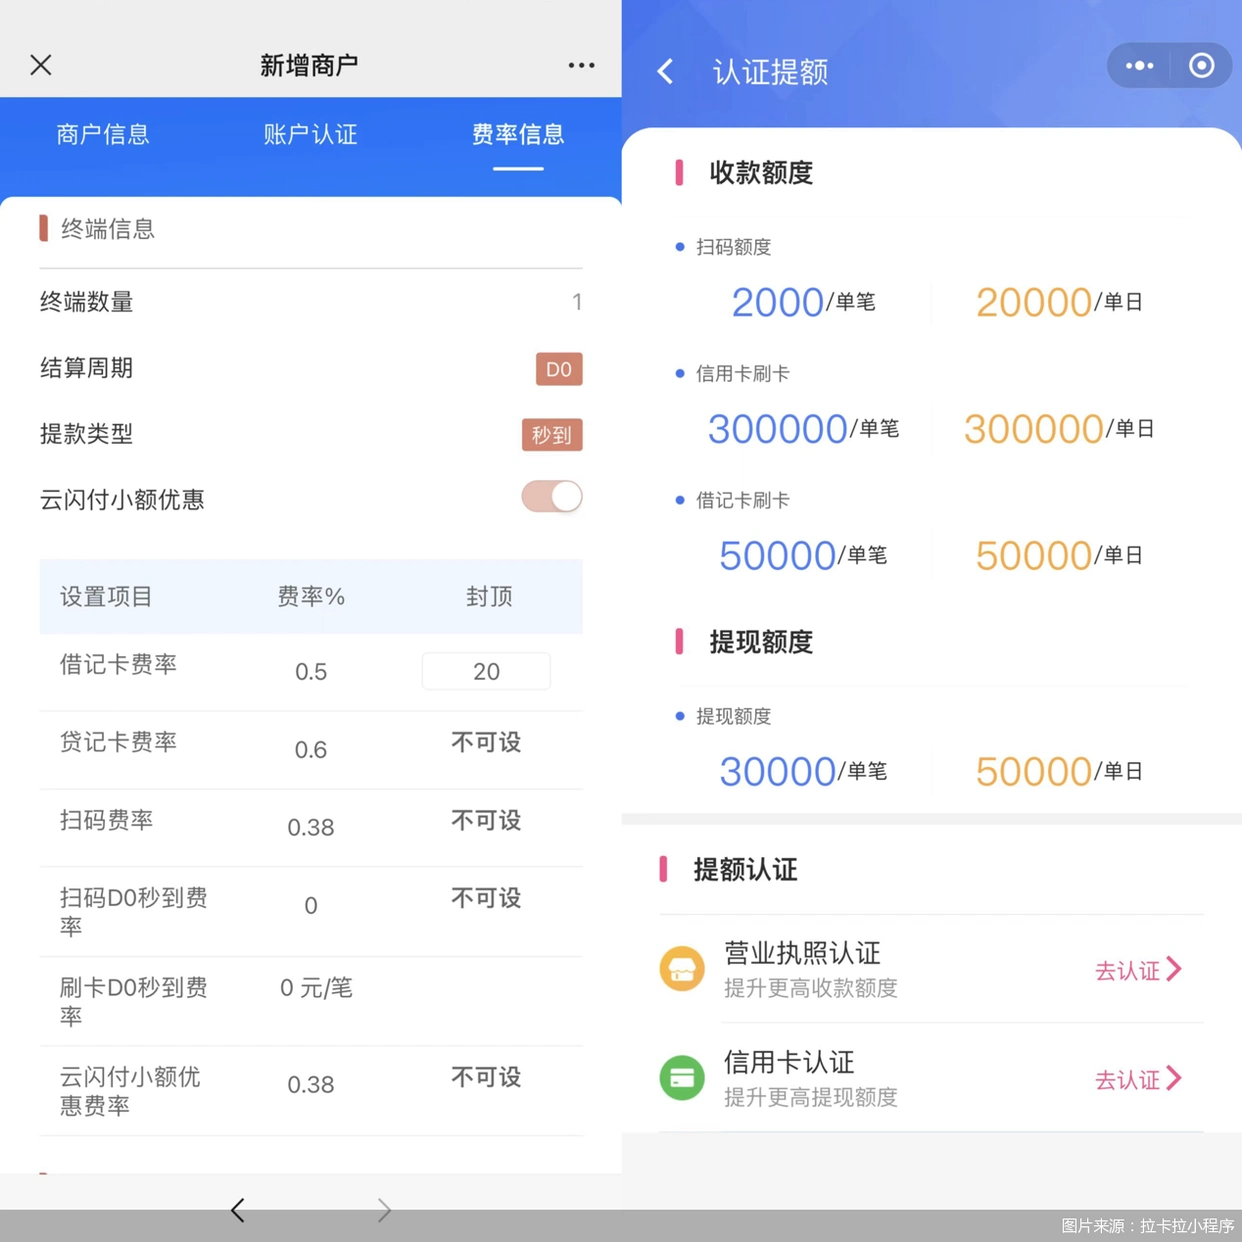Viewport: 1242px width, 1242px height.
Task: Tap 去认证 next to 信用卡认证
Action: pos(1128,1079)
